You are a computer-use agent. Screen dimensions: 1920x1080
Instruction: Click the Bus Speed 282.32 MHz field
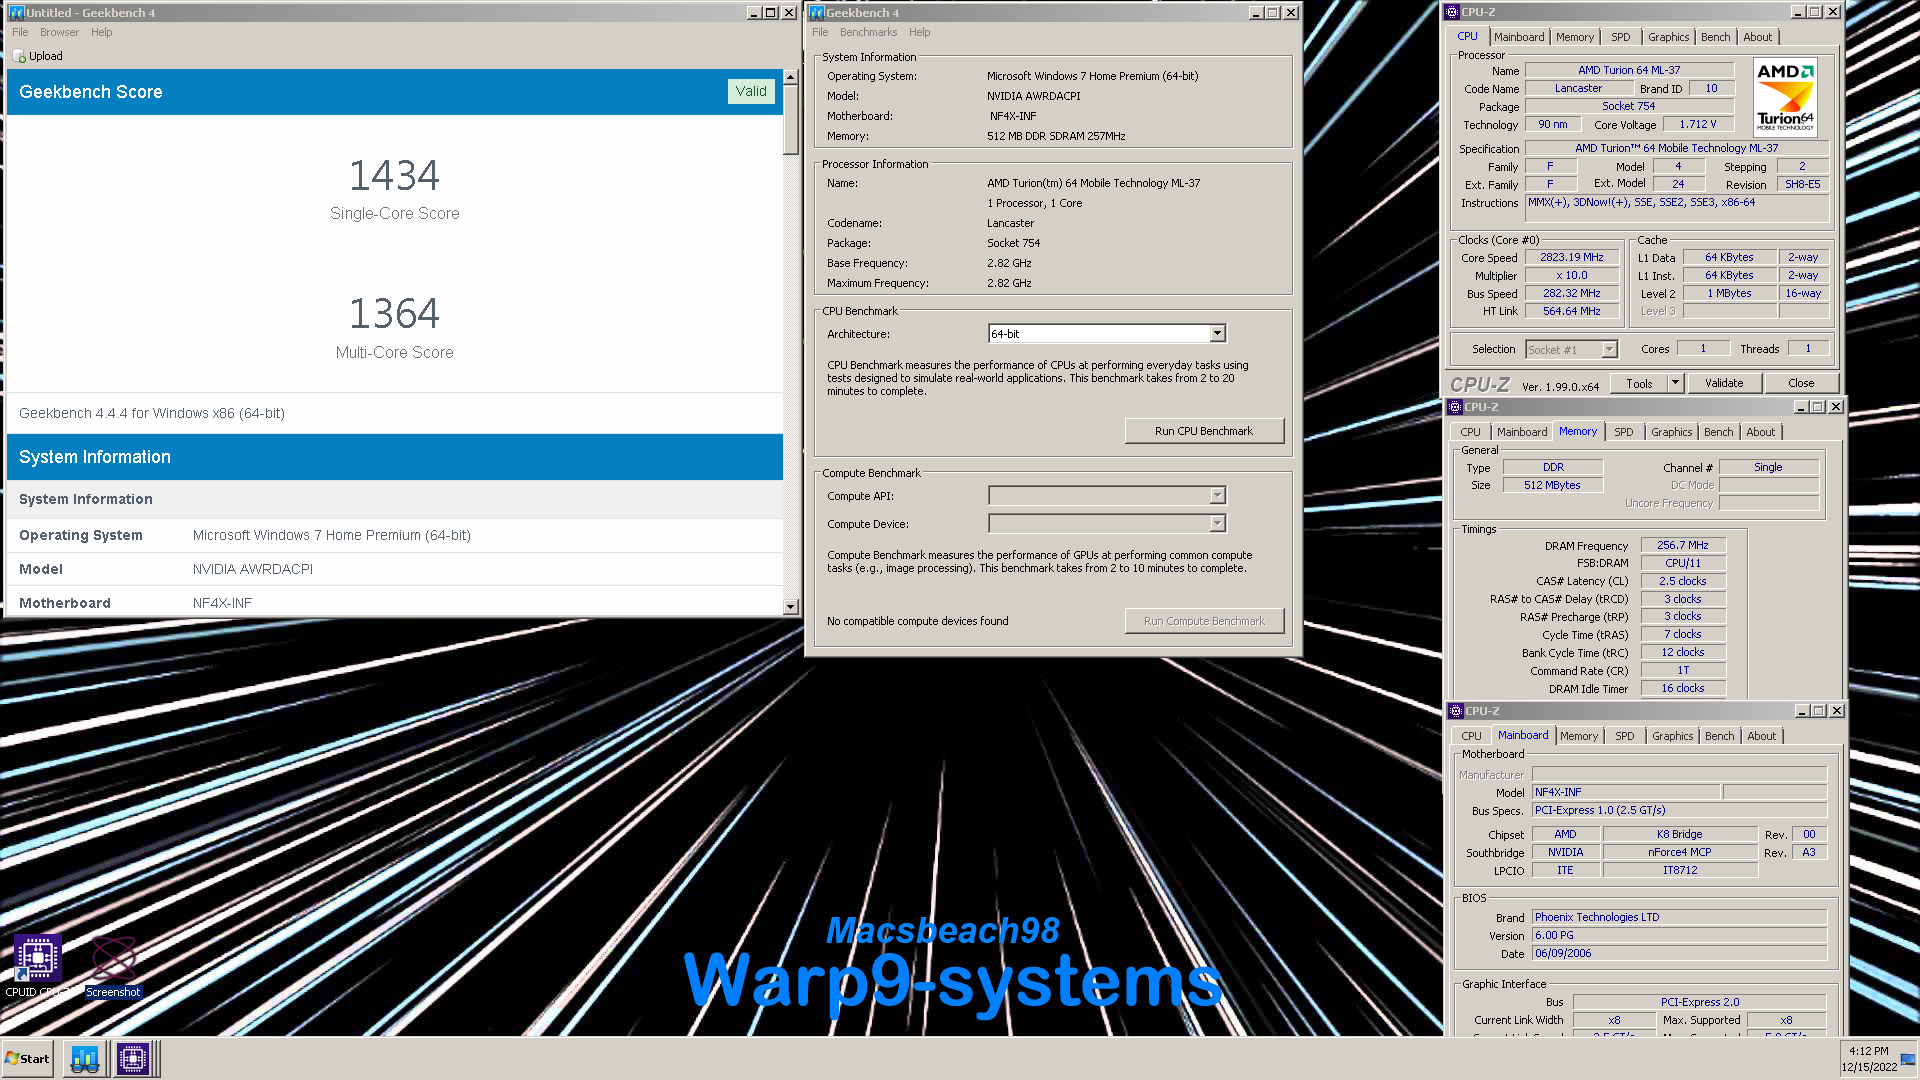tap(1572, 293)
